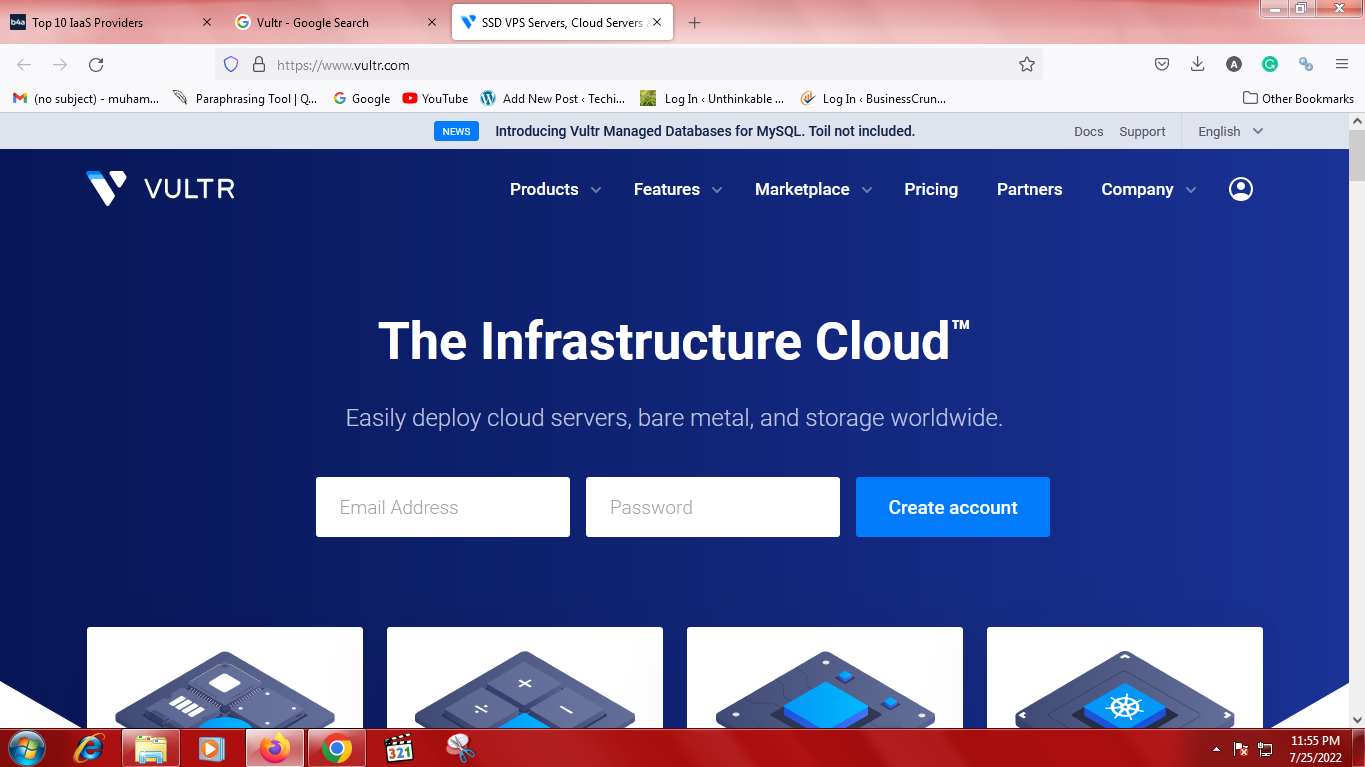Open the Firefox hamburger menu
The width and height of the screenshot is (1365, 767).
click(x=1342, y=65)
